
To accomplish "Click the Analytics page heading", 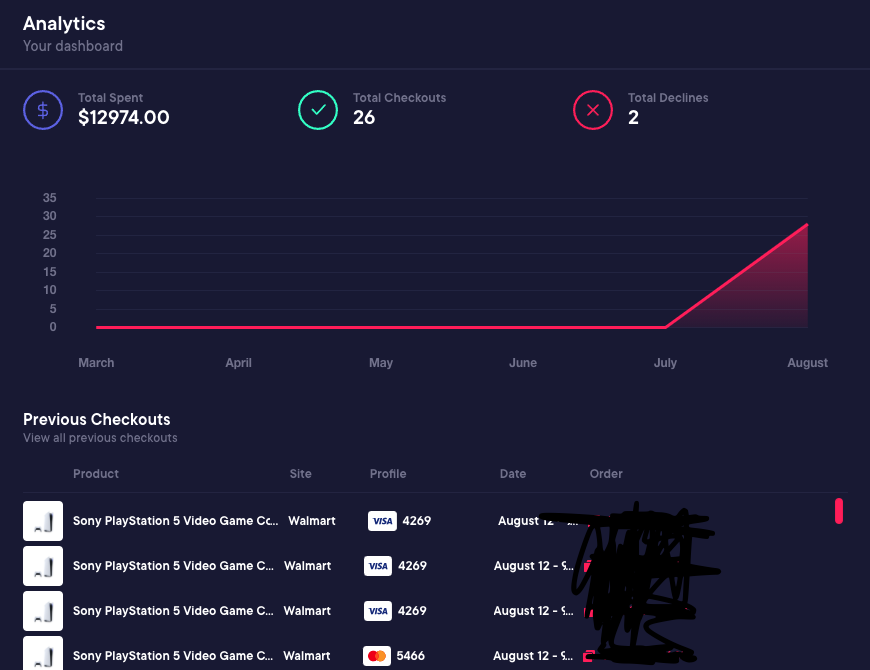I will (64, 24).
